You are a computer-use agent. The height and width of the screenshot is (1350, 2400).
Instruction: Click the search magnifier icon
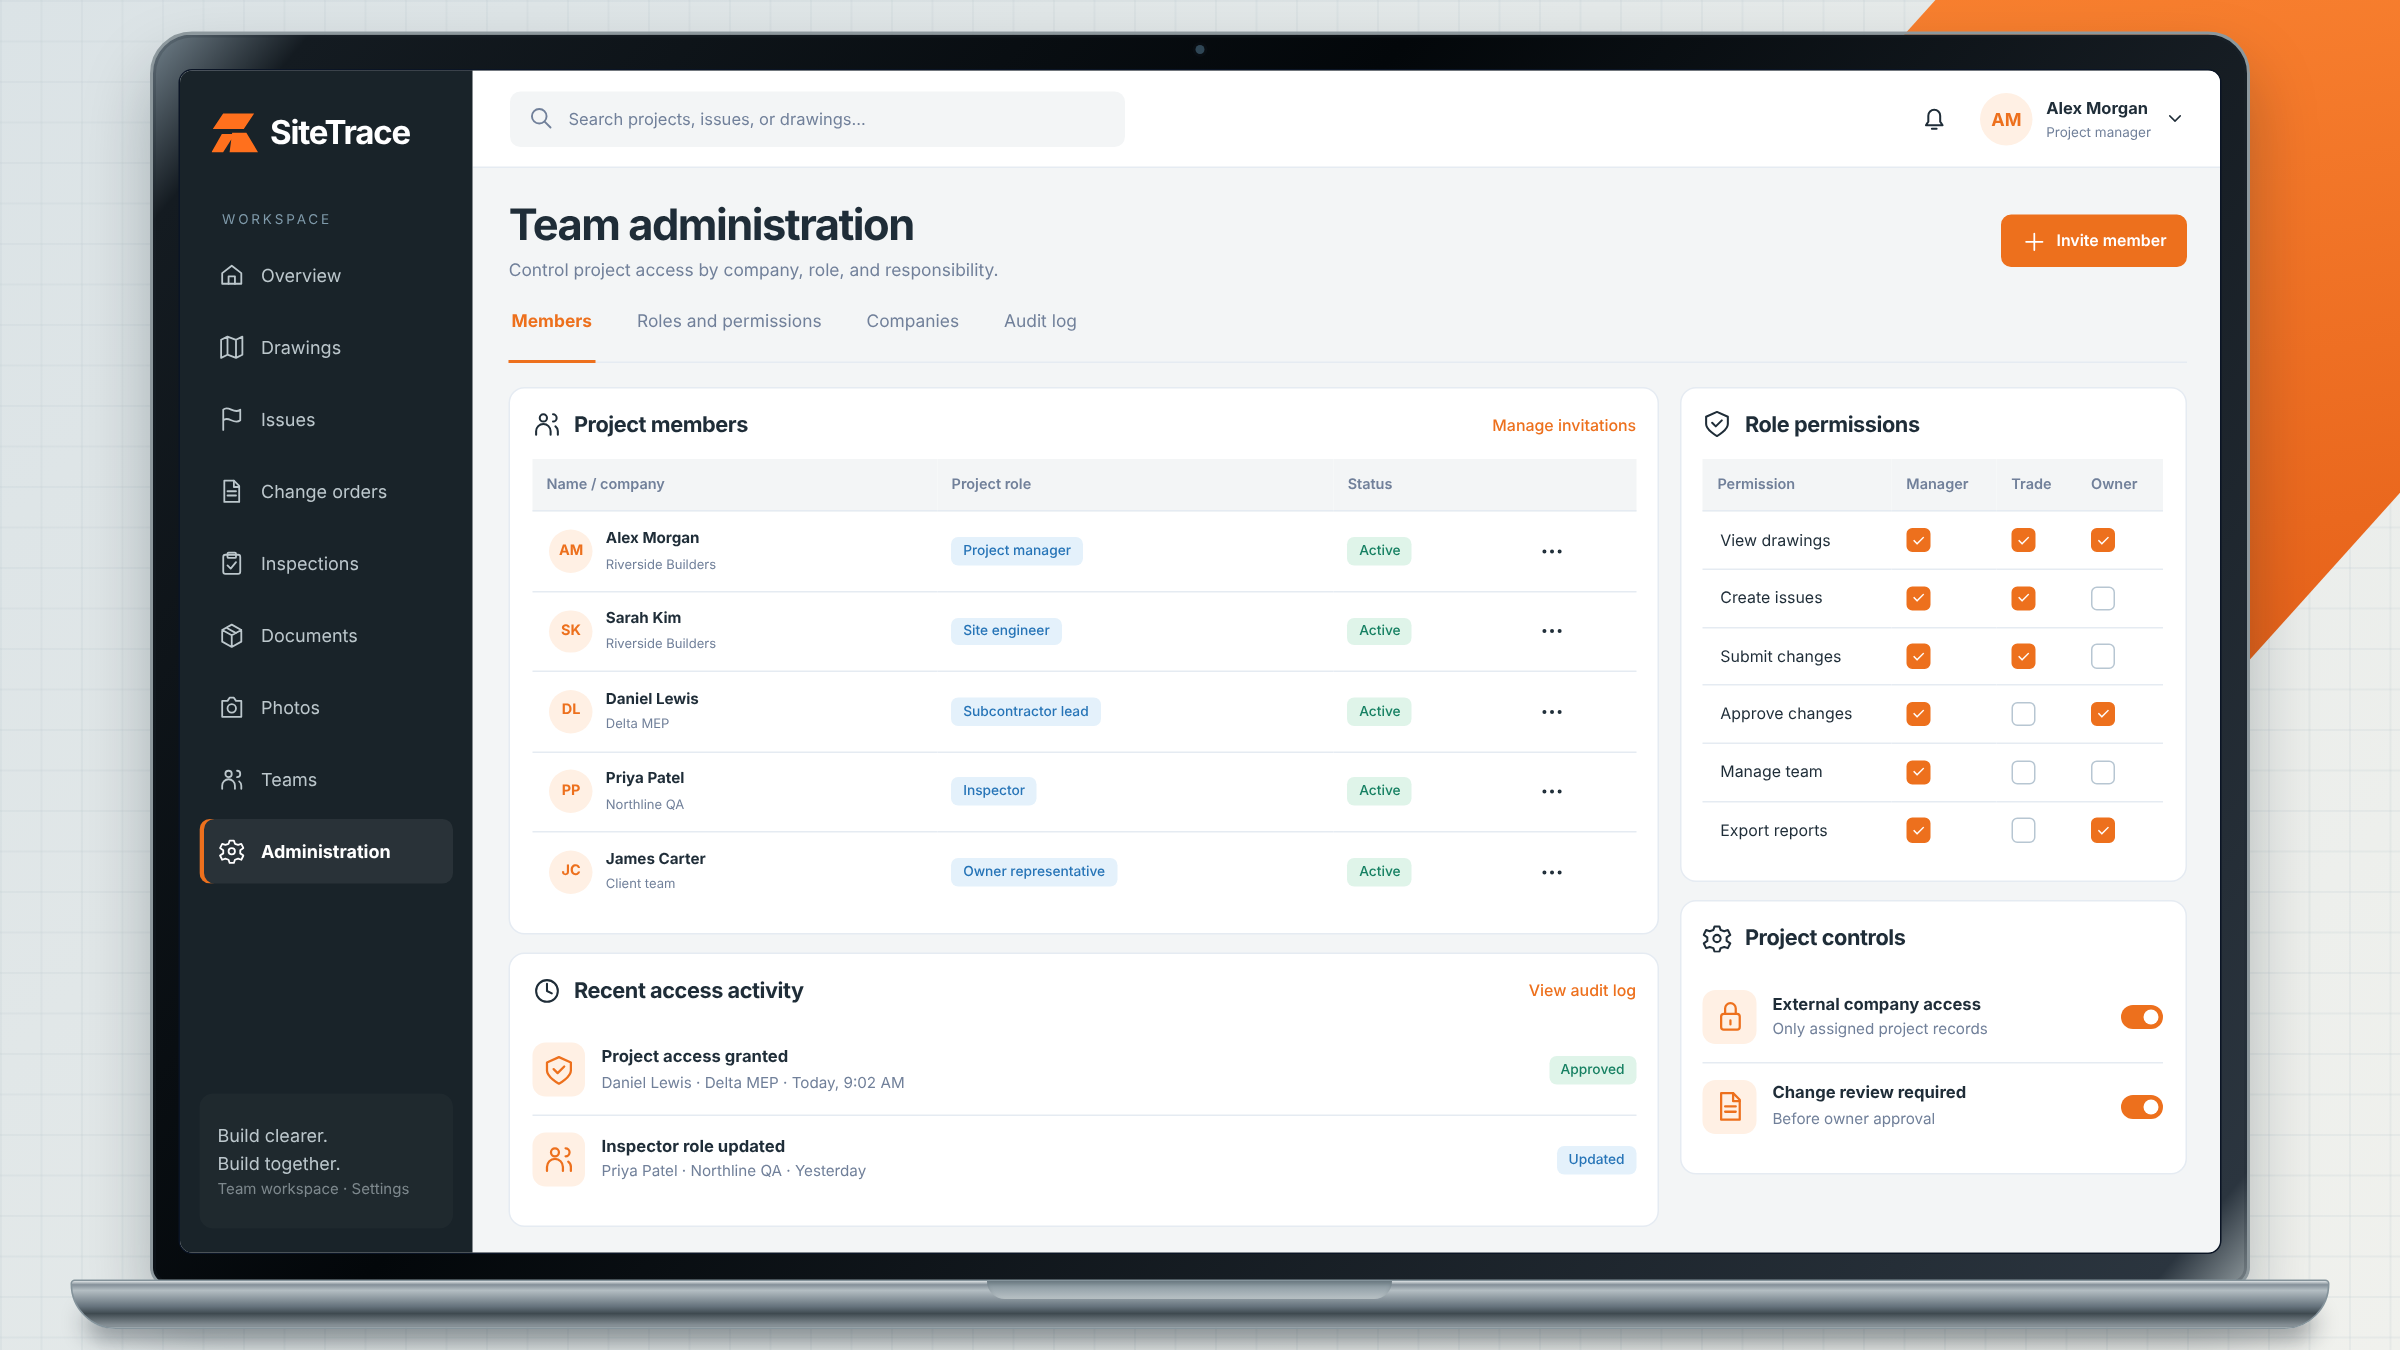[541, 119]
